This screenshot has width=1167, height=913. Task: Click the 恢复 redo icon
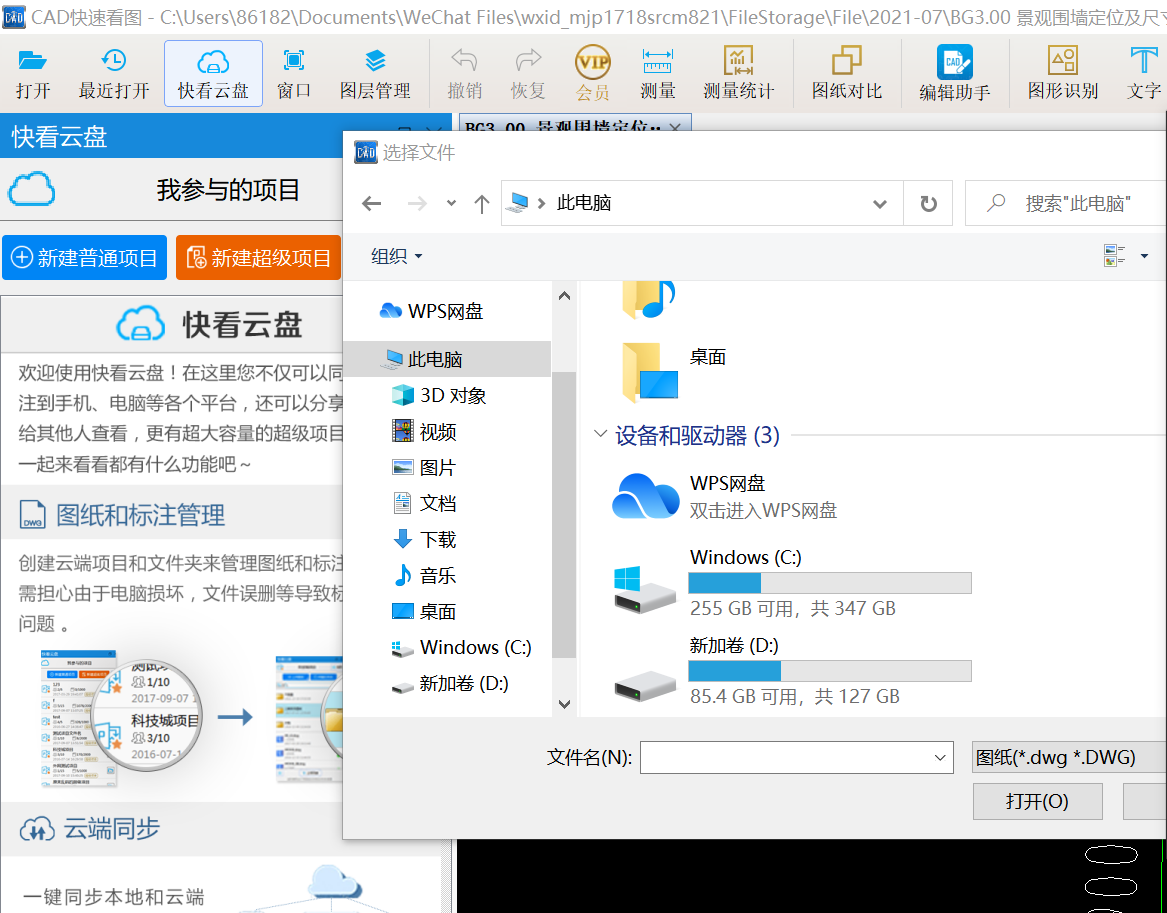(528, 74)
